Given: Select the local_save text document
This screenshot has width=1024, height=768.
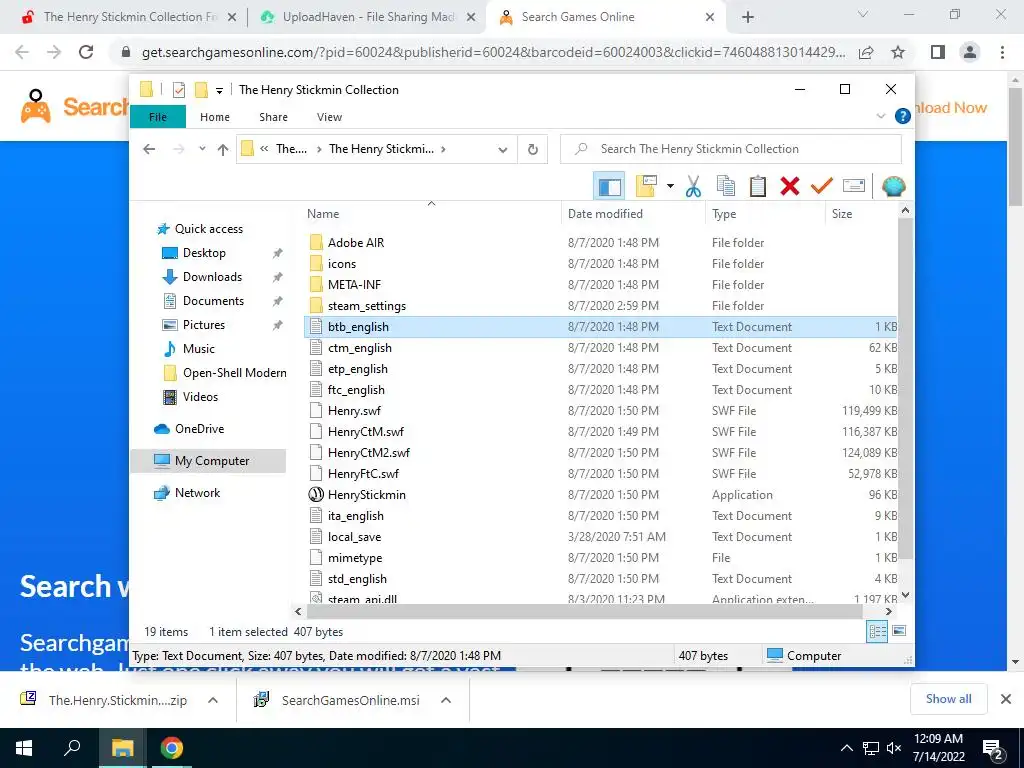Looking at the screenshot, I should (354, 537).
